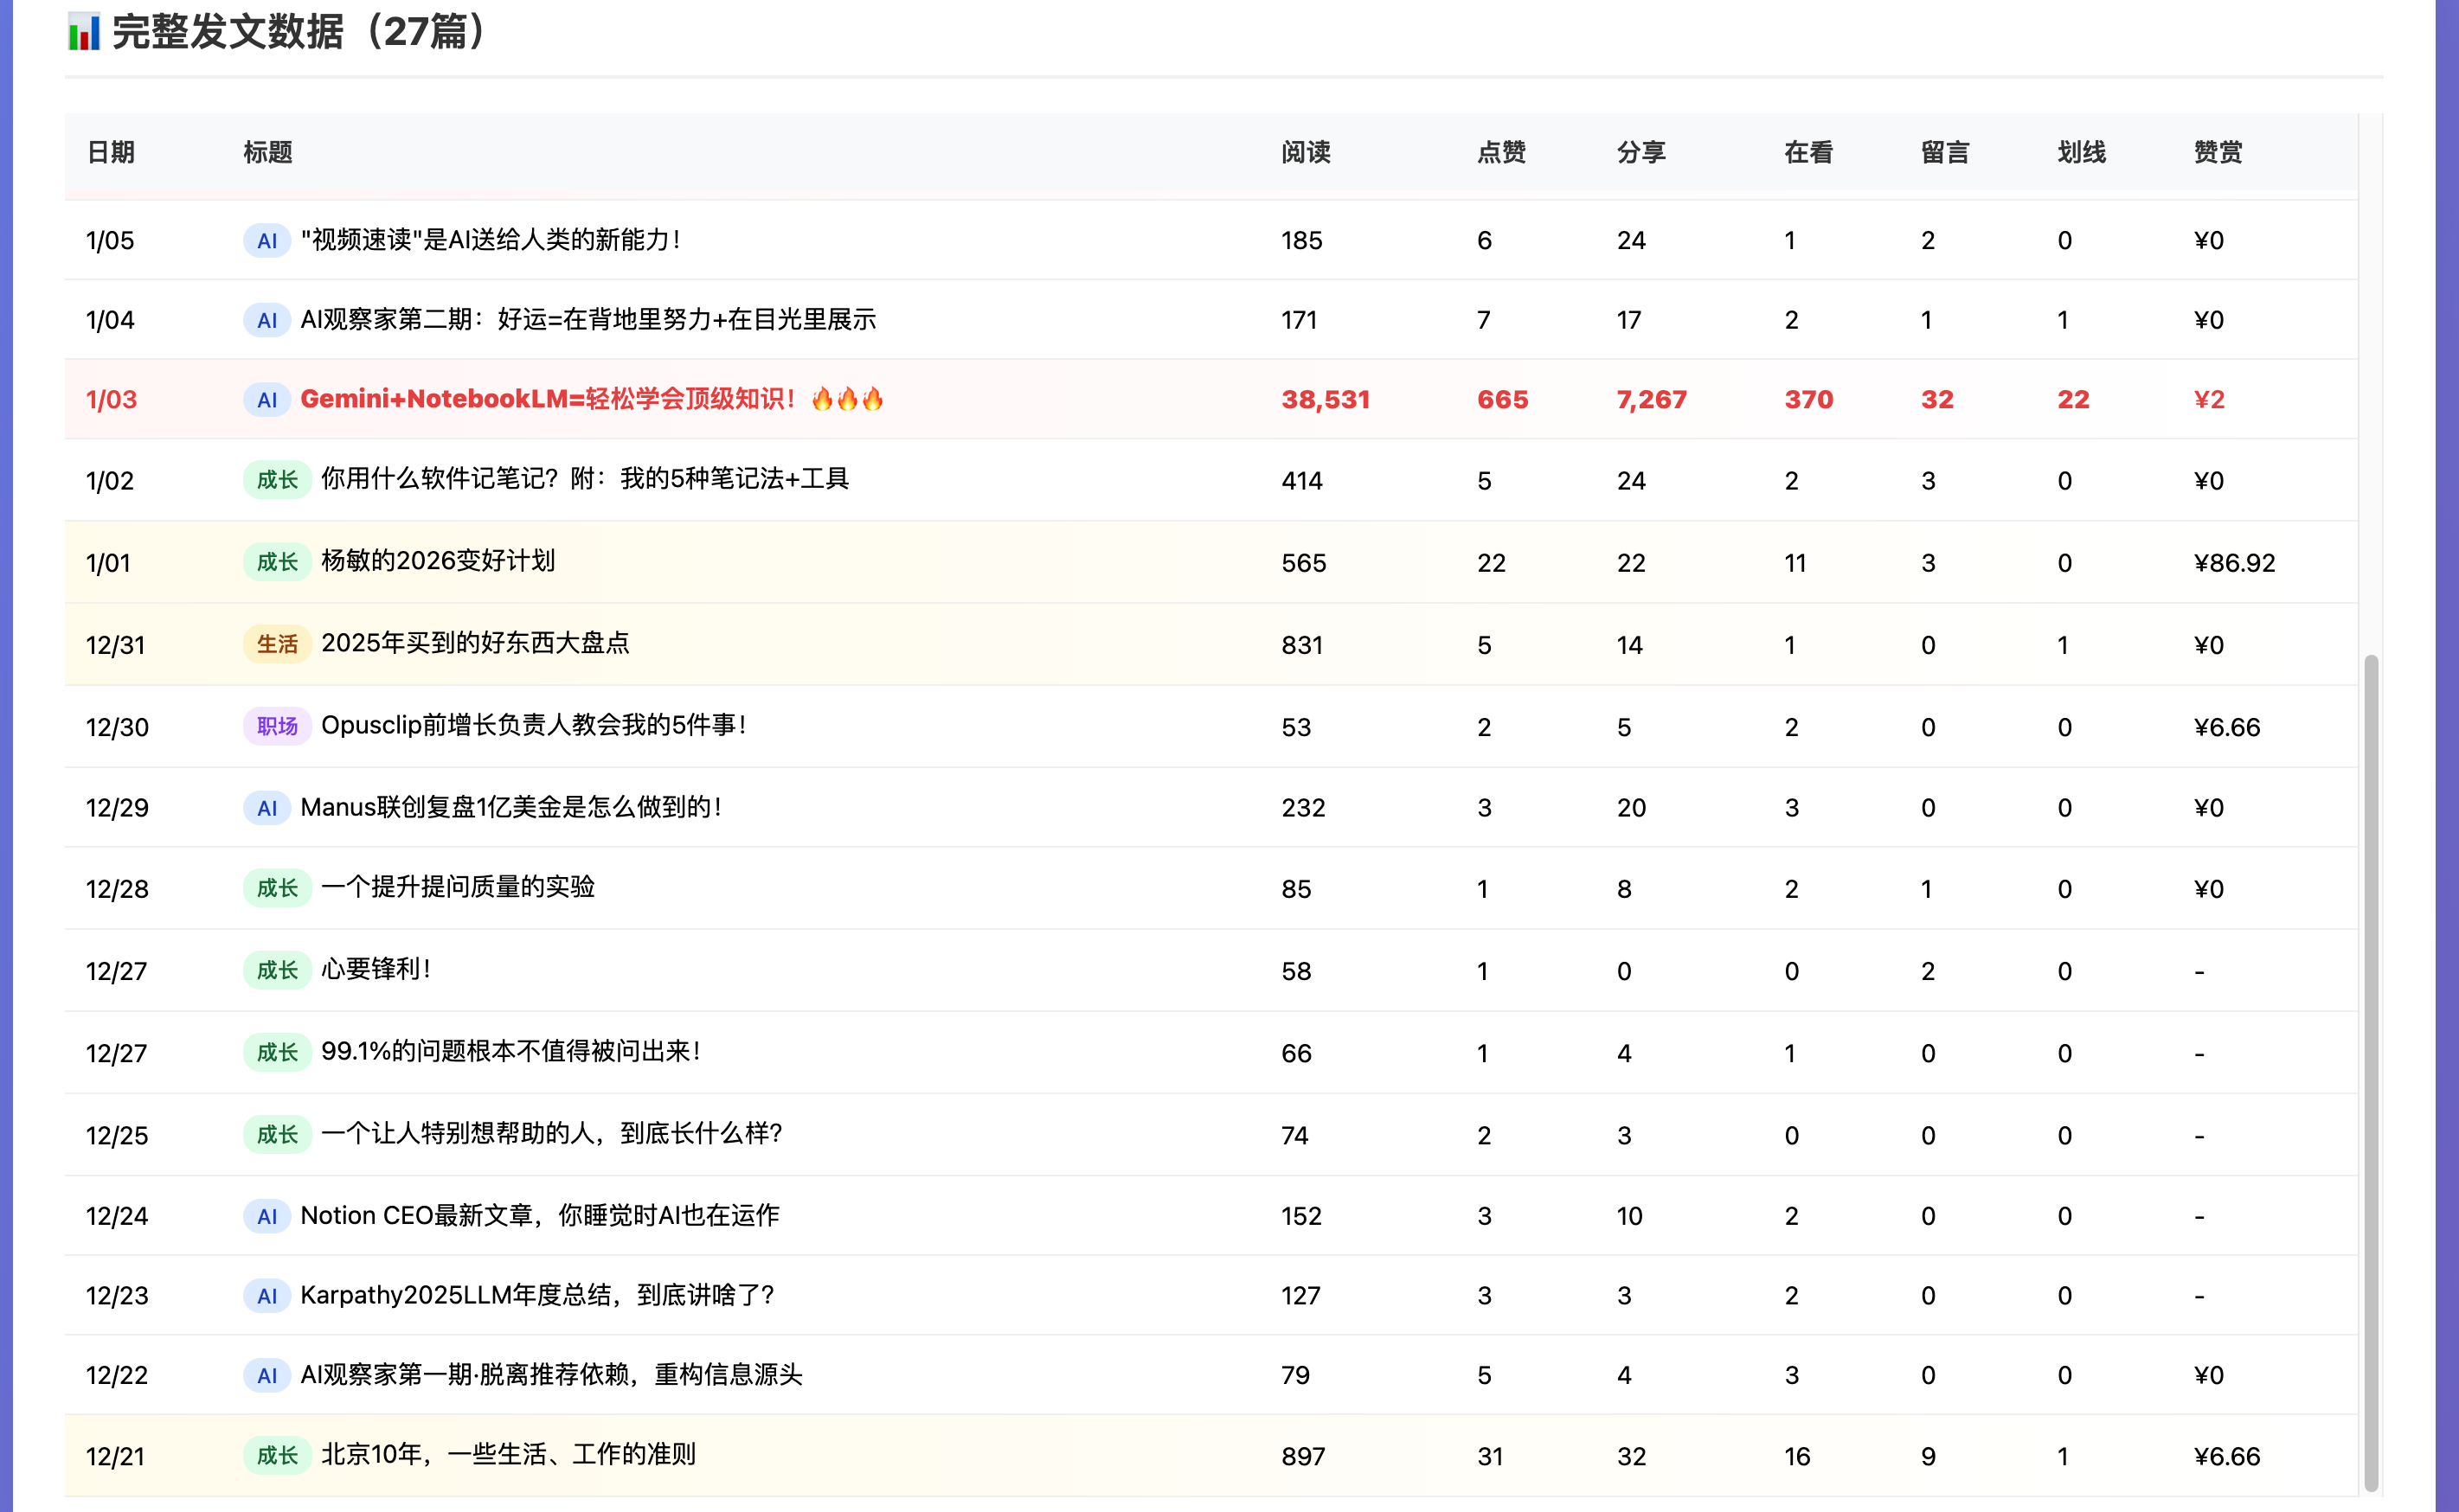The image size is (2459, 1512).
Task: Click the 38,531 read count cell
Action: (x=1325, y=400)
